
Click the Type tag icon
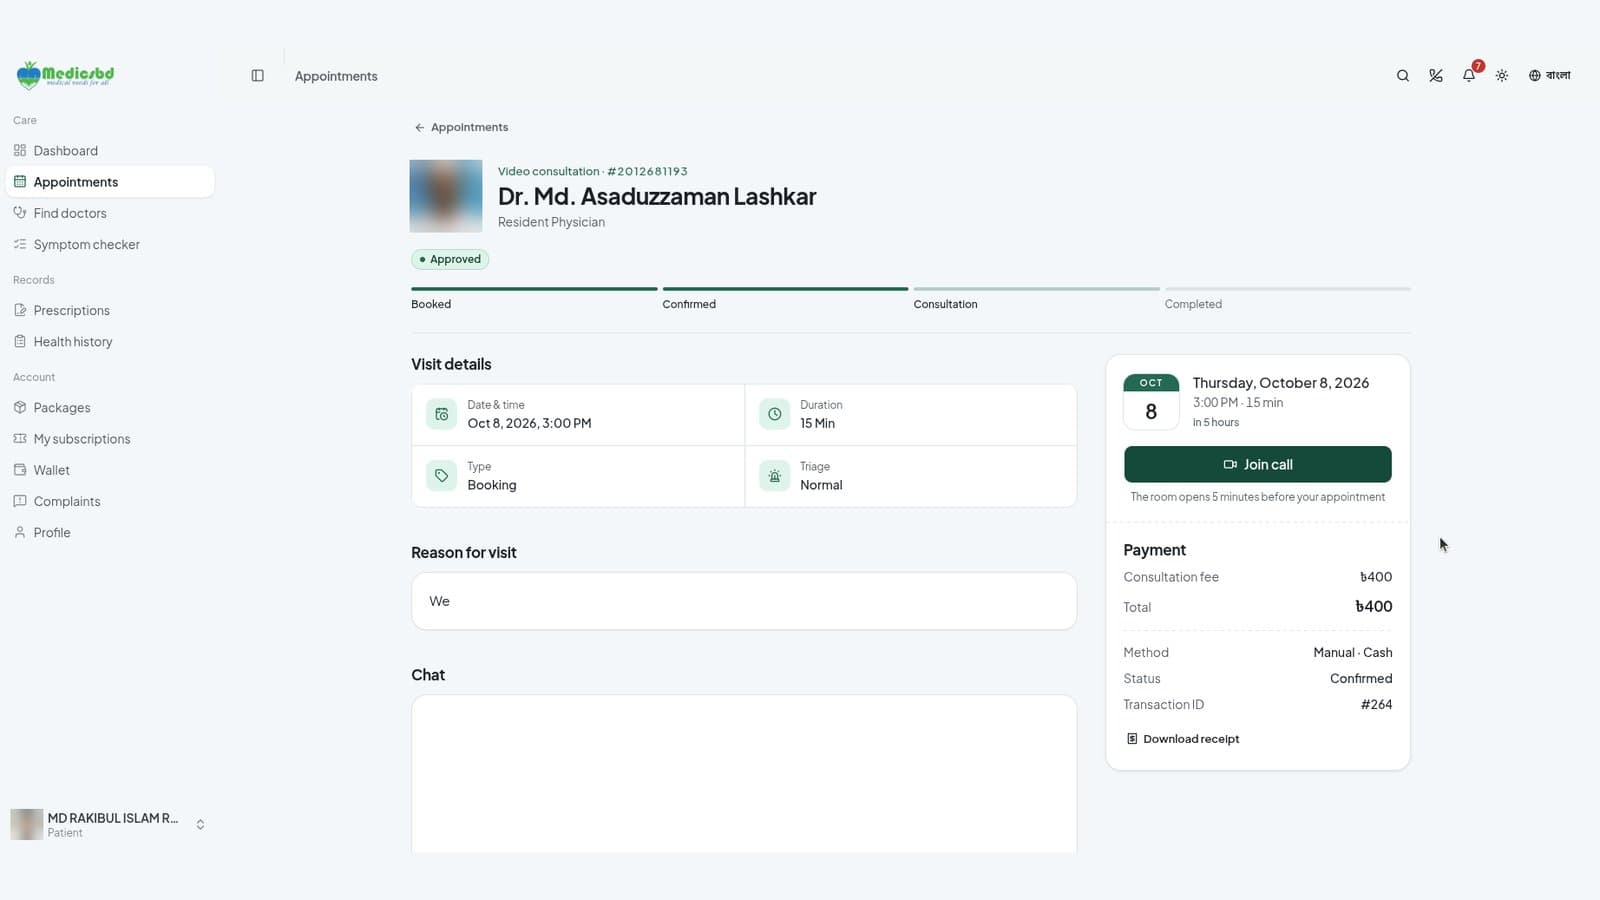click(441, 476)
